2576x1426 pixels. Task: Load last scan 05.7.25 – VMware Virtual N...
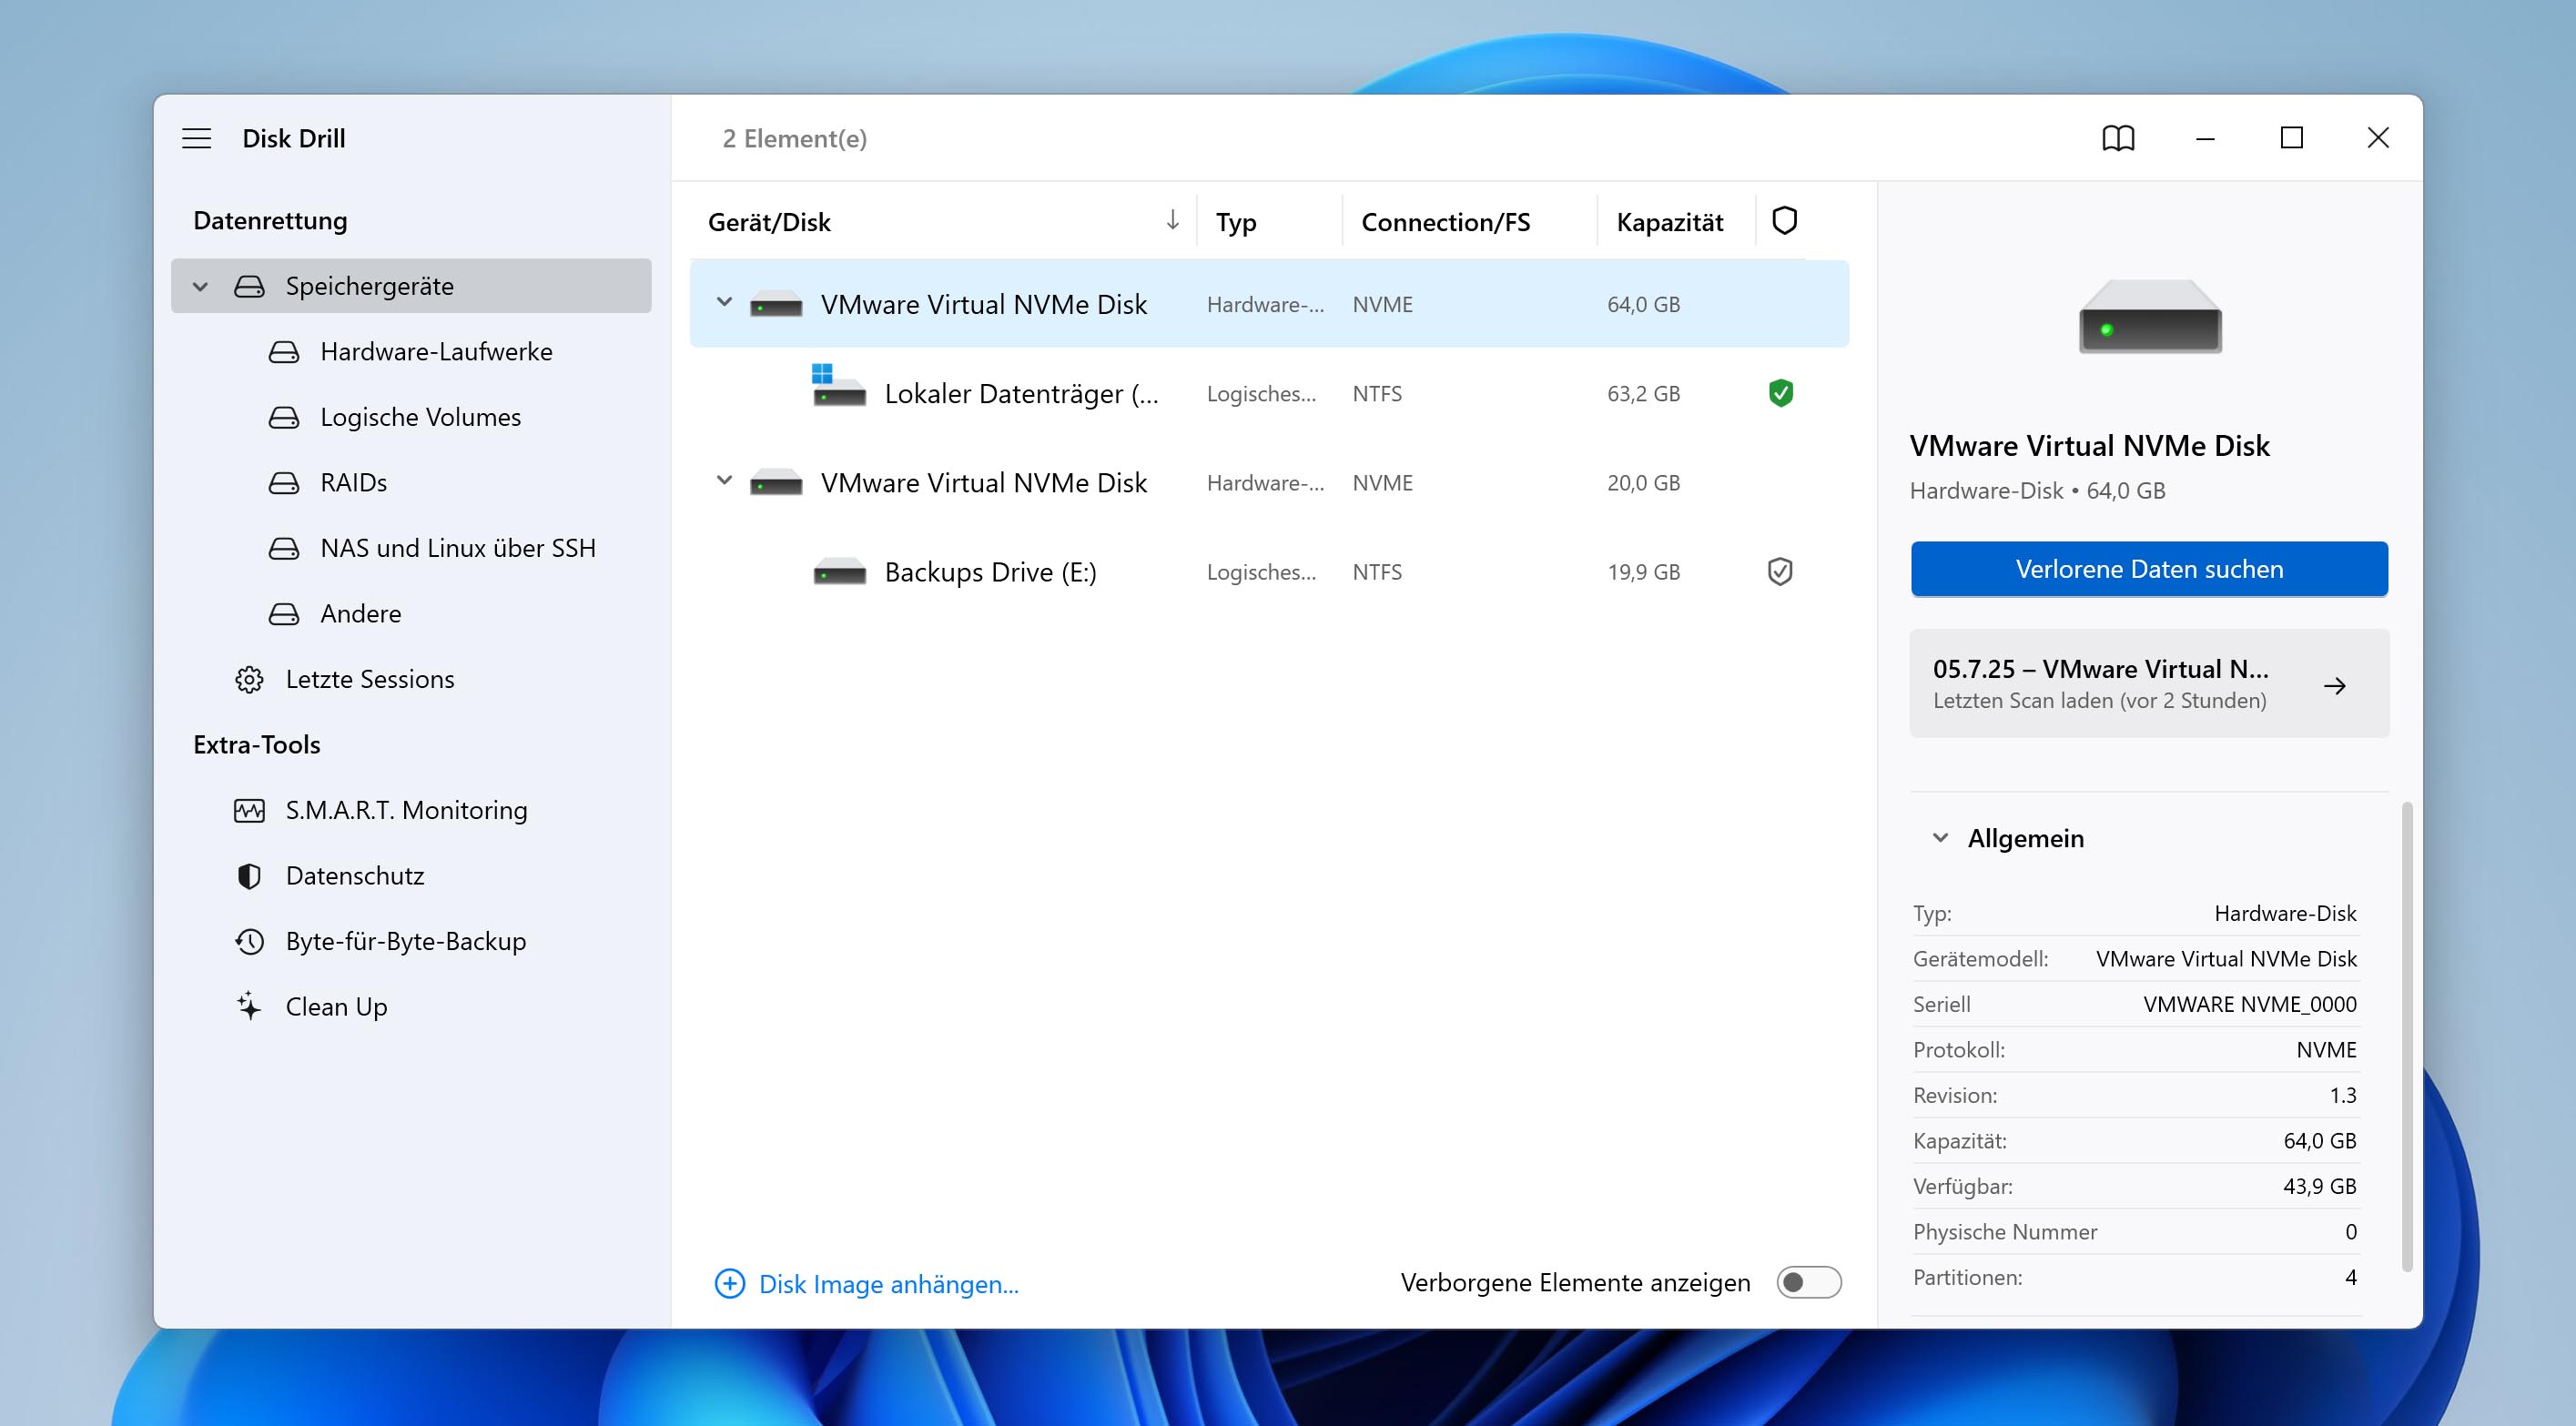[2149, 684]
